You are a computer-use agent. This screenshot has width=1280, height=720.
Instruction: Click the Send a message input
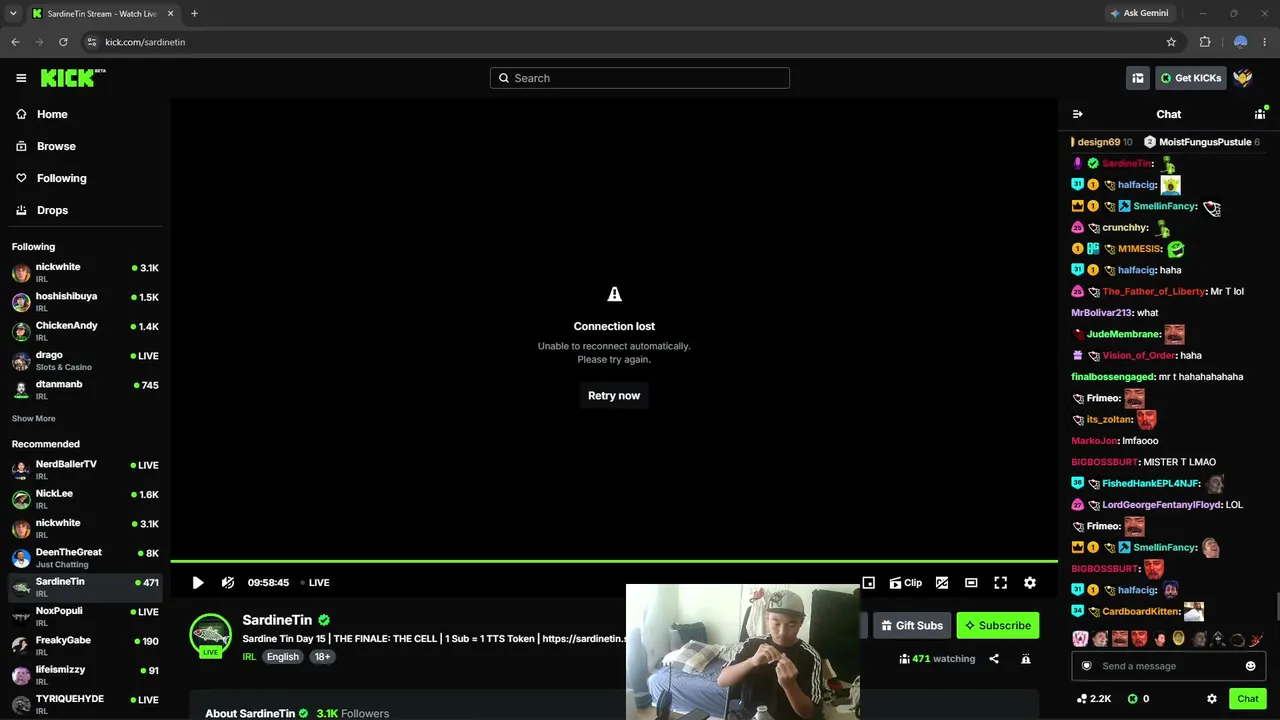1168,666
